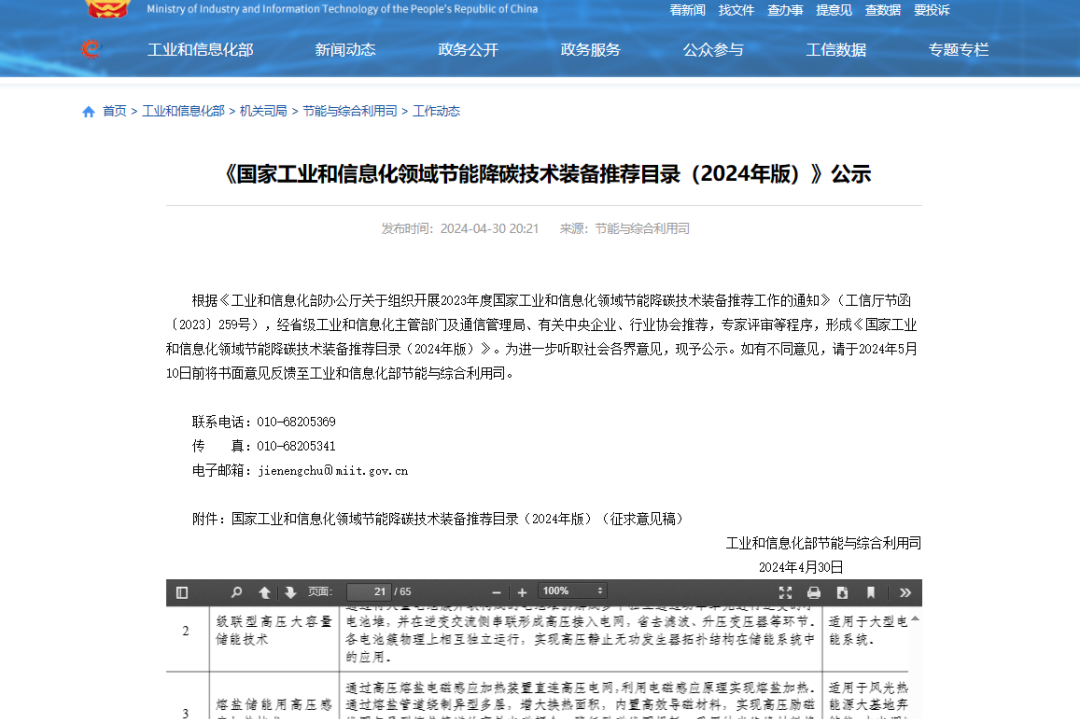Screen dimensions: 1080x719
Task: Click the 查数据 quick link
Action: click(x=883, y=10)
